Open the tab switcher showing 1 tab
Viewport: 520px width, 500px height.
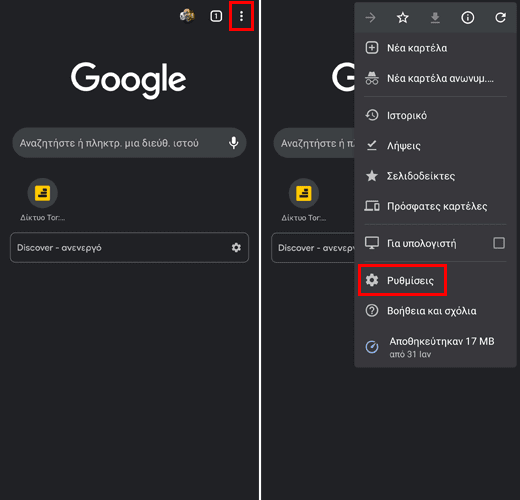coord(216,16)
